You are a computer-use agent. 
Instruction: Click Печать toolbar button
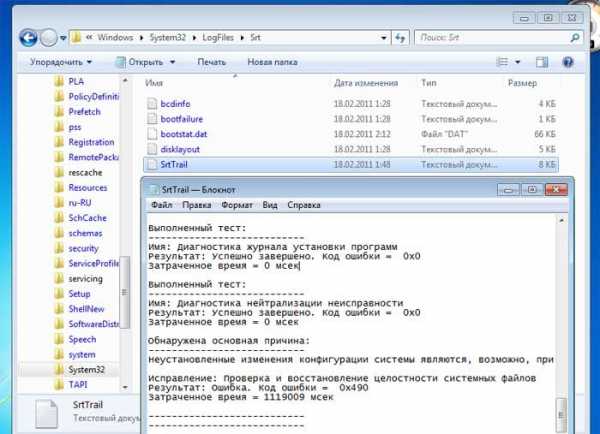click(212, 62)
